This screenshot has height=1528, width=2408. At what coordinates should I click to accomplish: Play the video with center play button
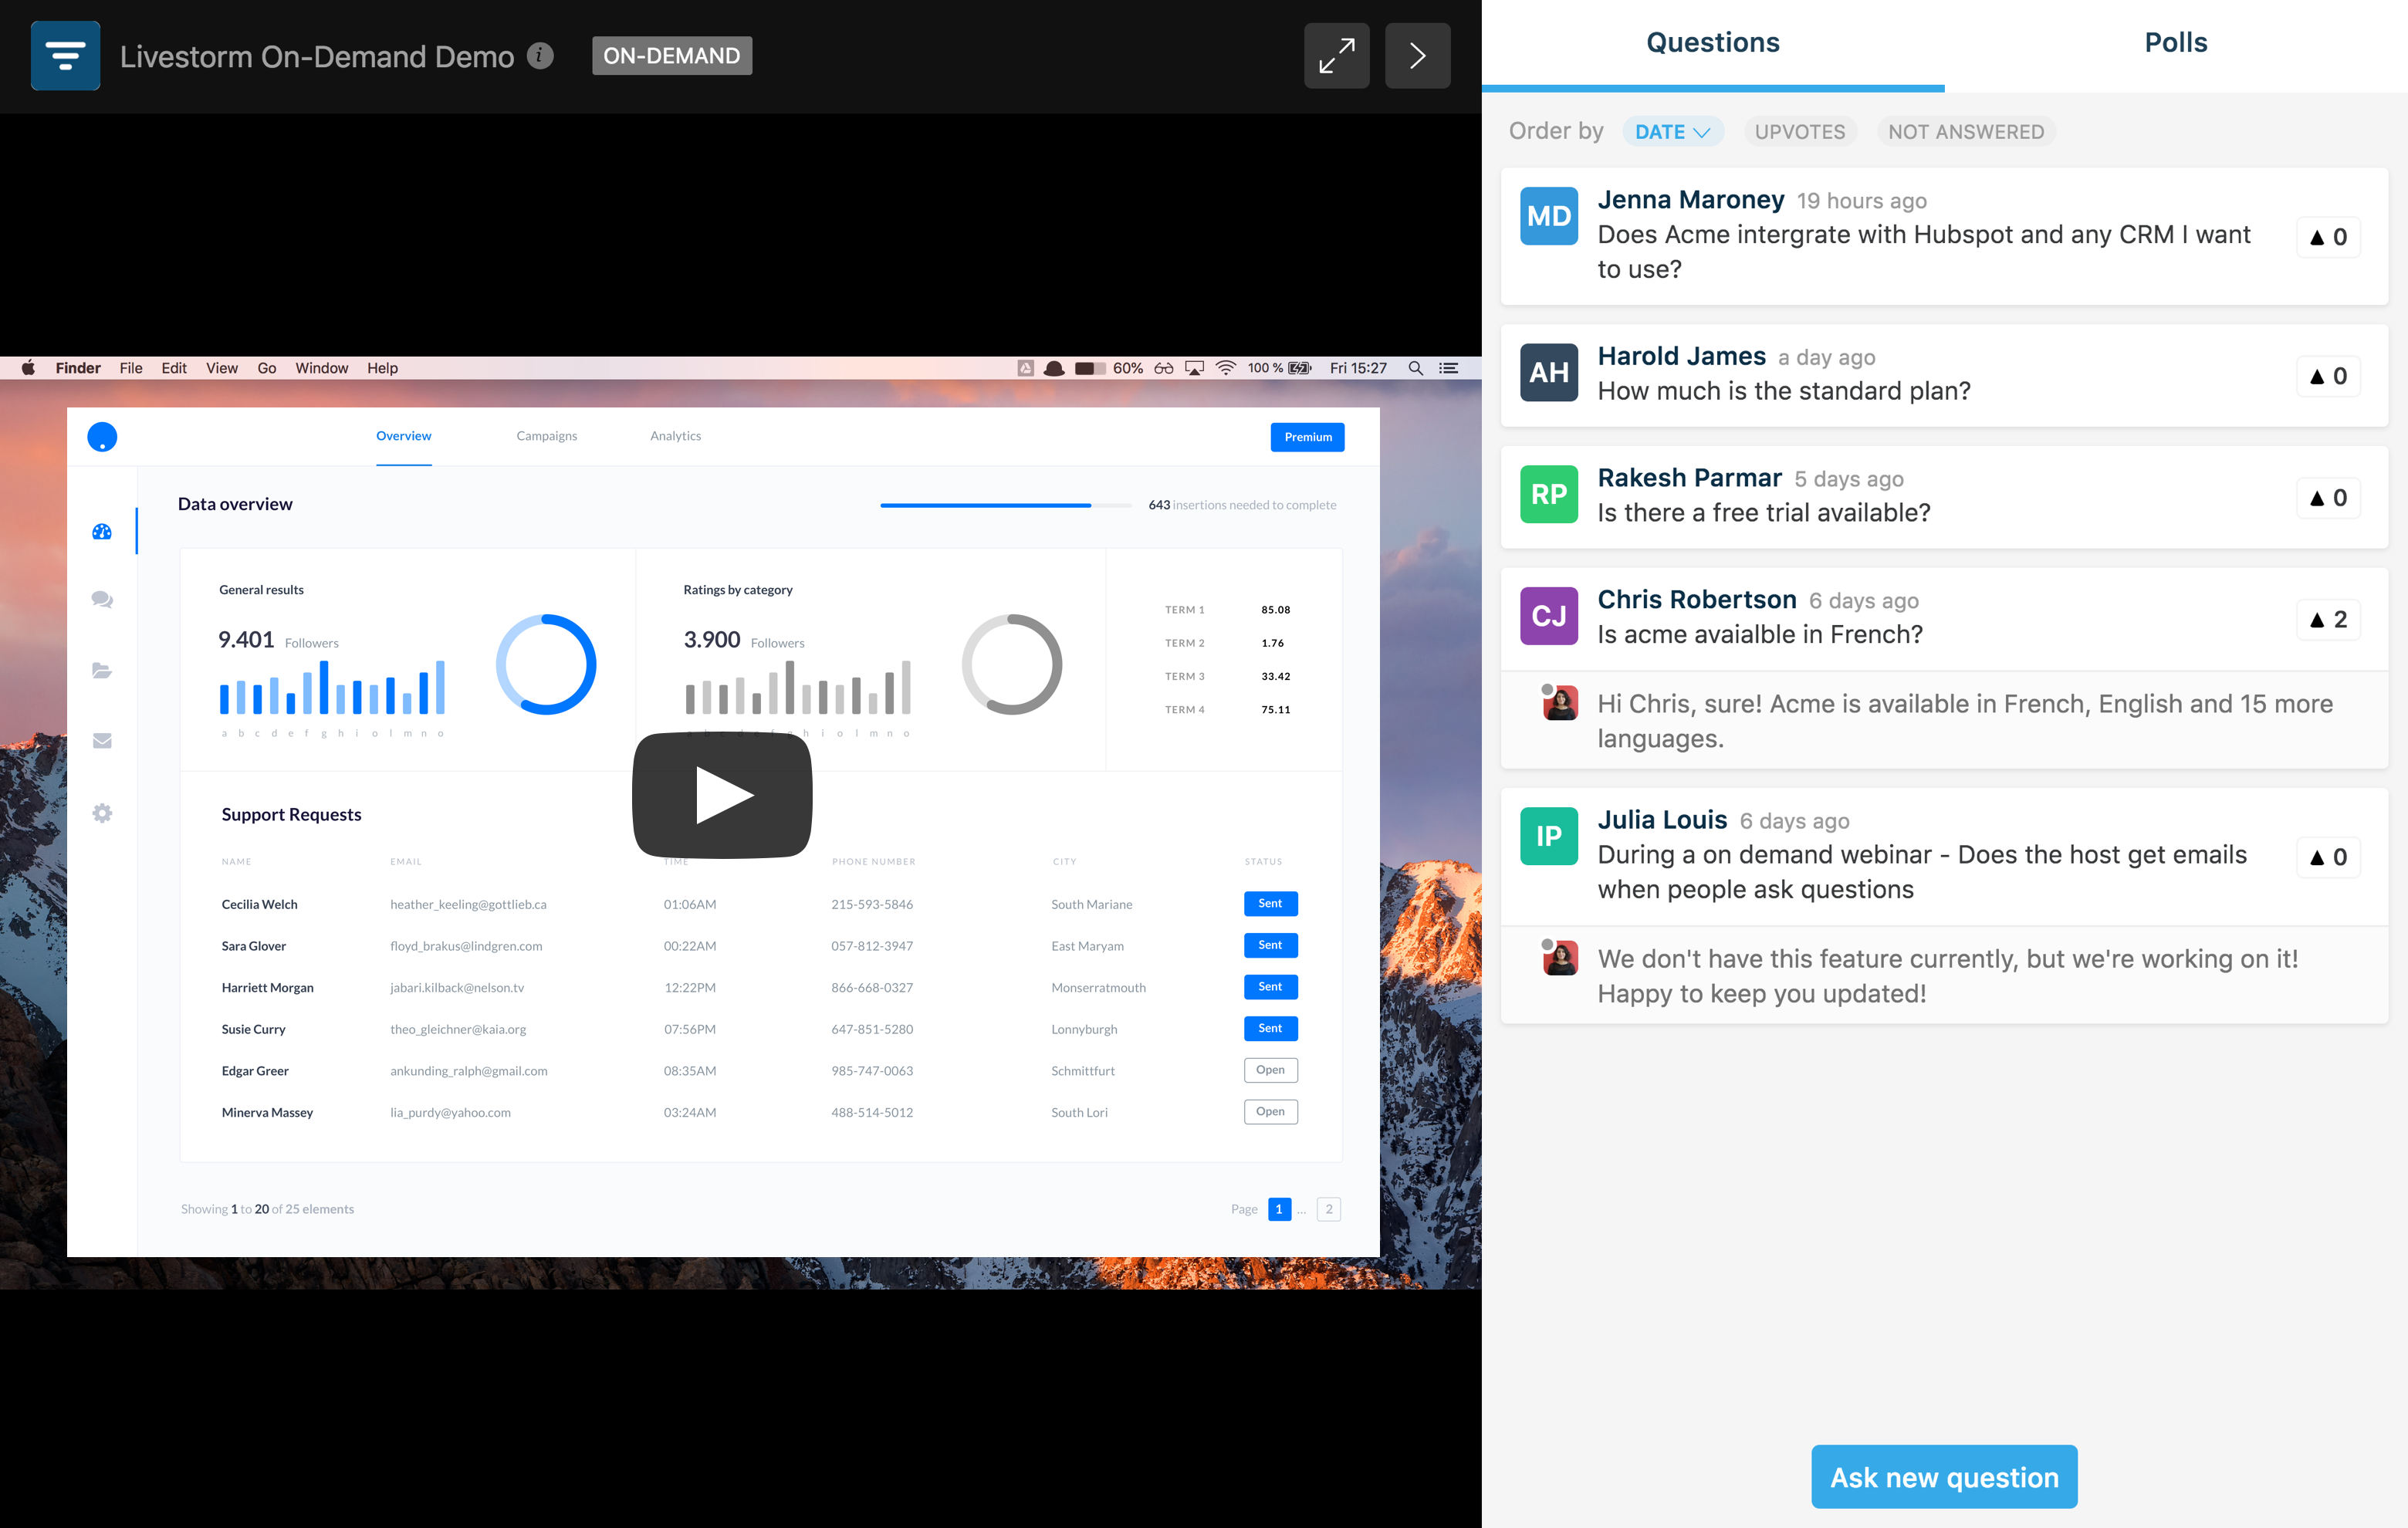[x=722, y=795]
